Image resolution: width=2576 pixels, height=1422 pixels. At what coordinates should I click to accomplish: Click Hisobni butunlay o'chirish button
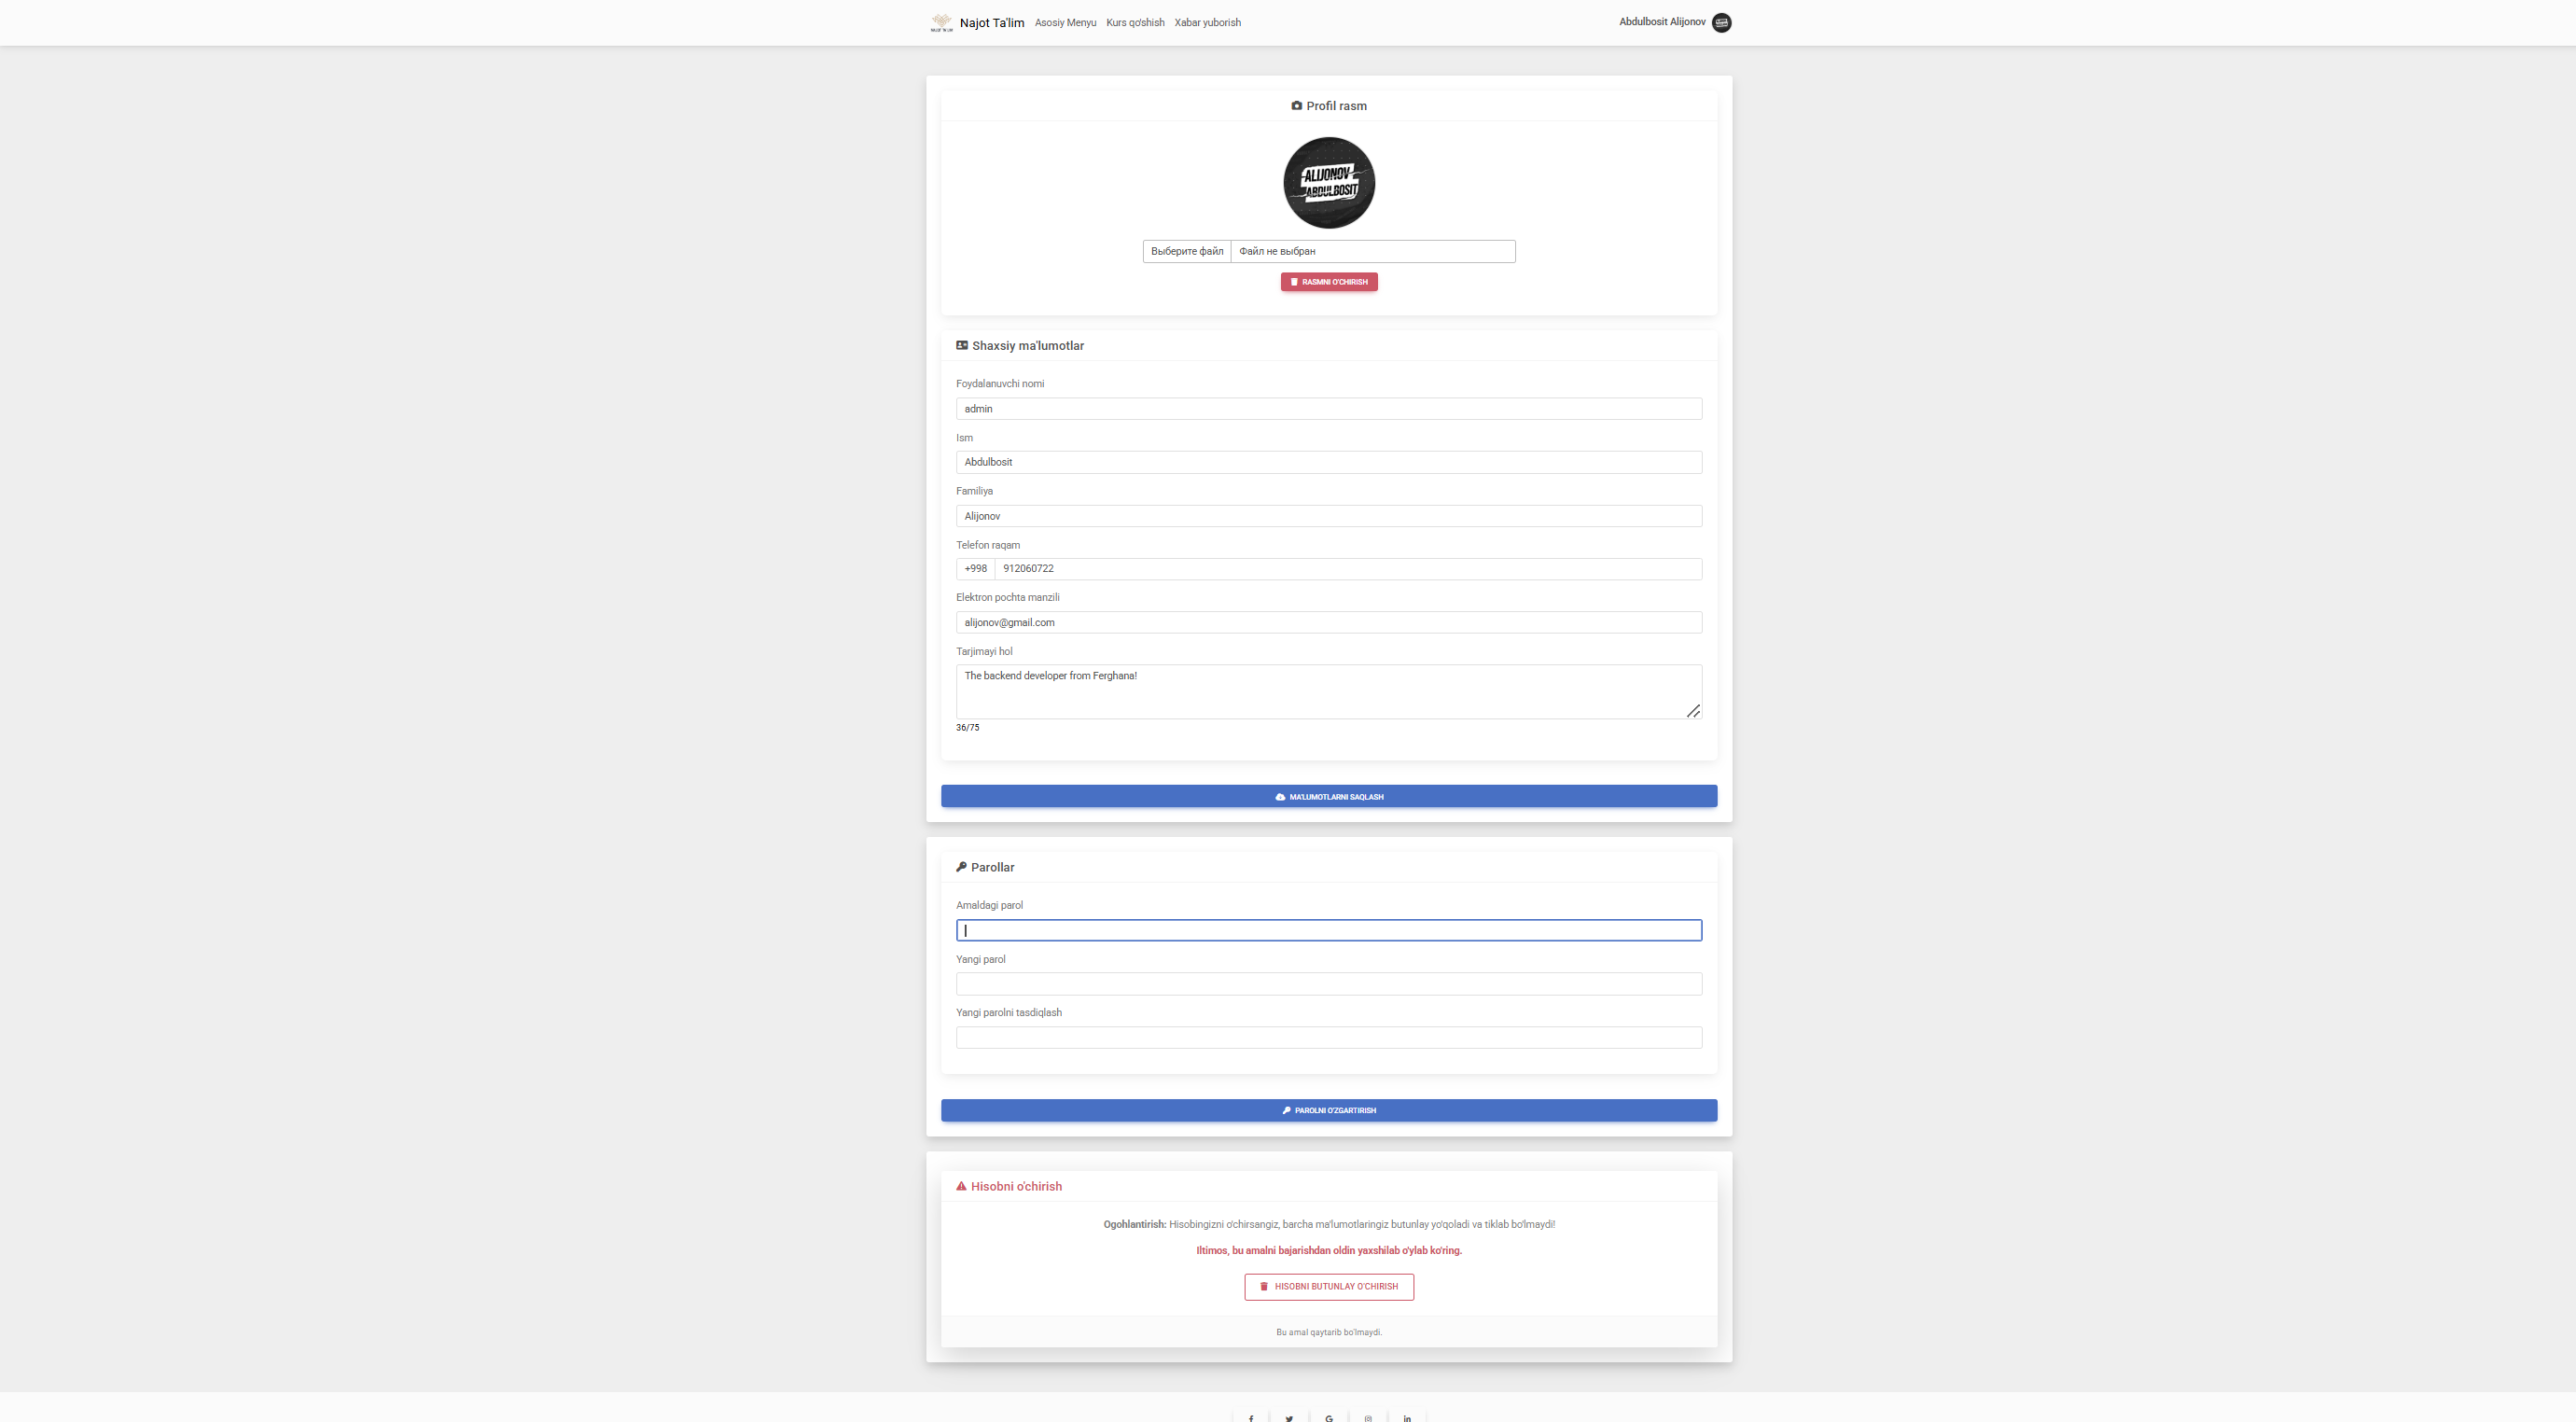click(1328, 1286)
